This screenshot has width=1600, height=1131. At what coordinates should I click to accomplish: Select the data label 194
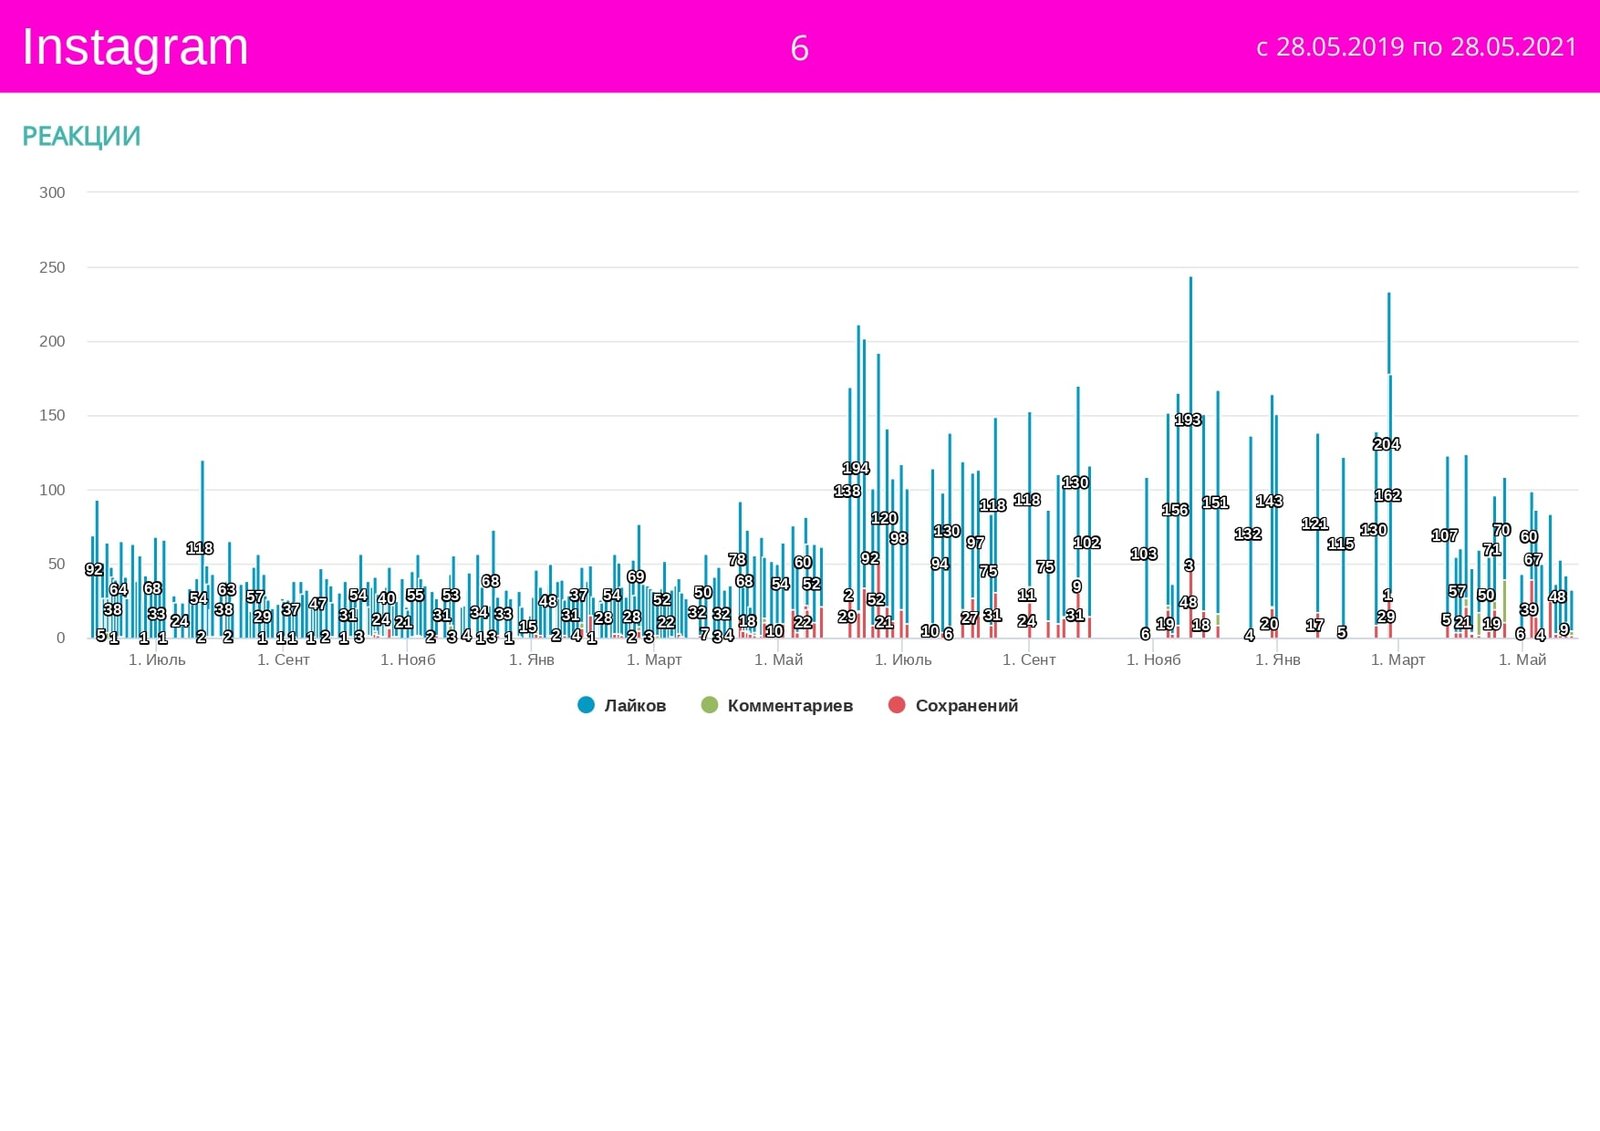856,468
